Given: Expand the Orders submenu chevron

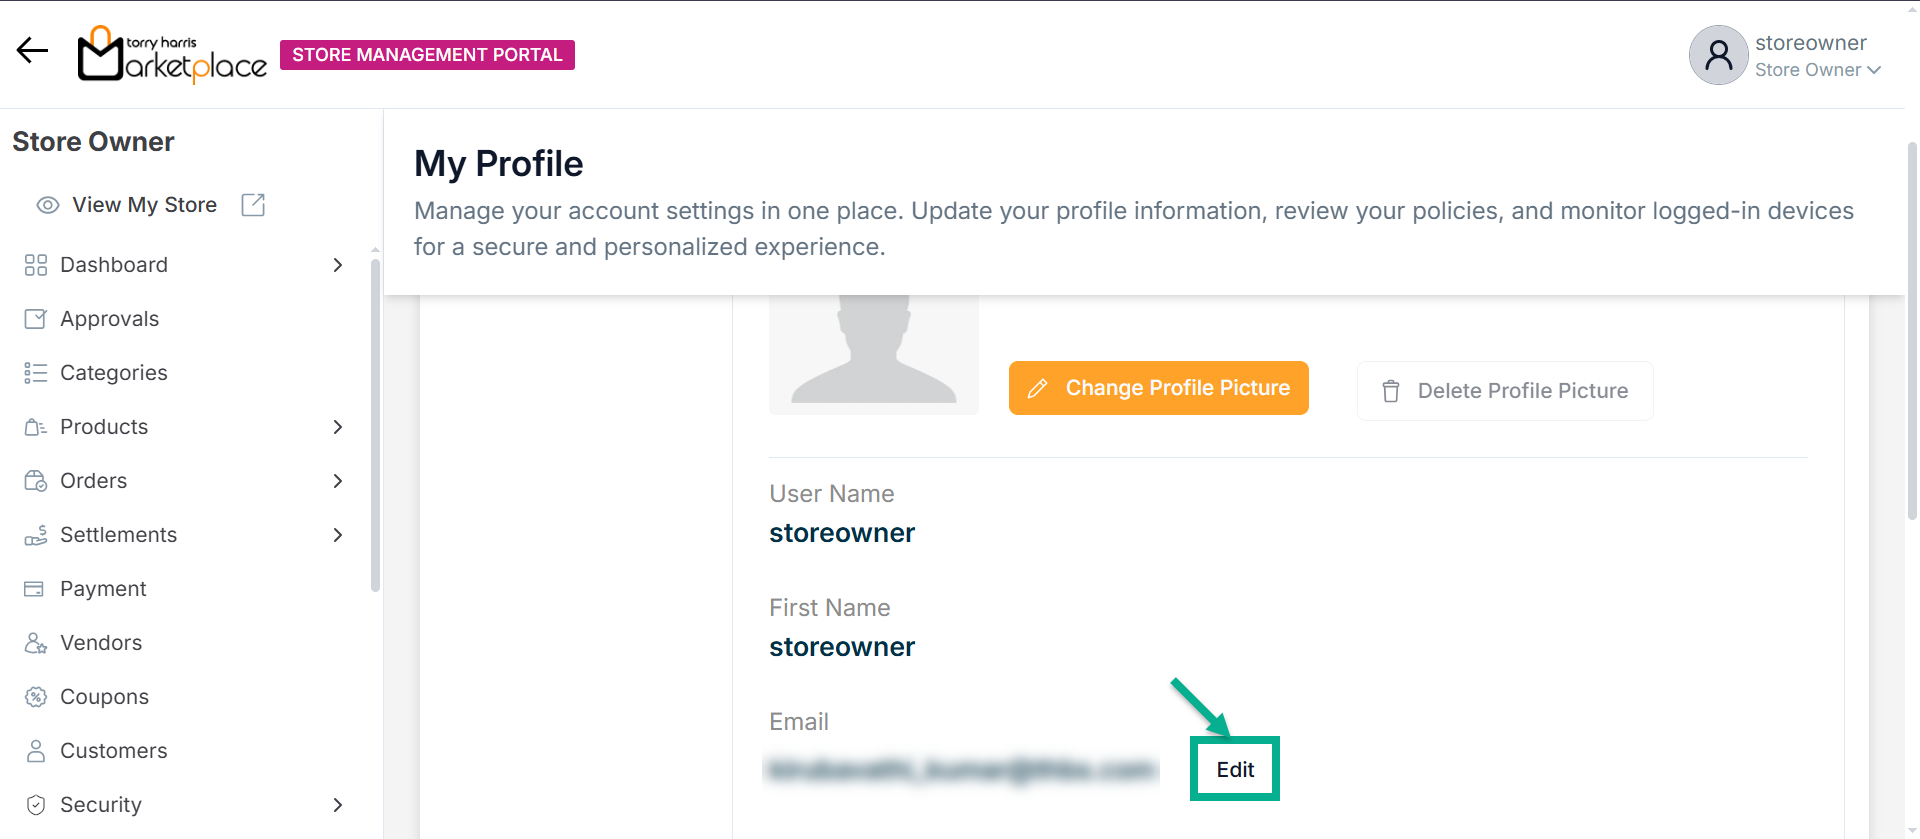Looking at the screenshot, I should (338, 481).
